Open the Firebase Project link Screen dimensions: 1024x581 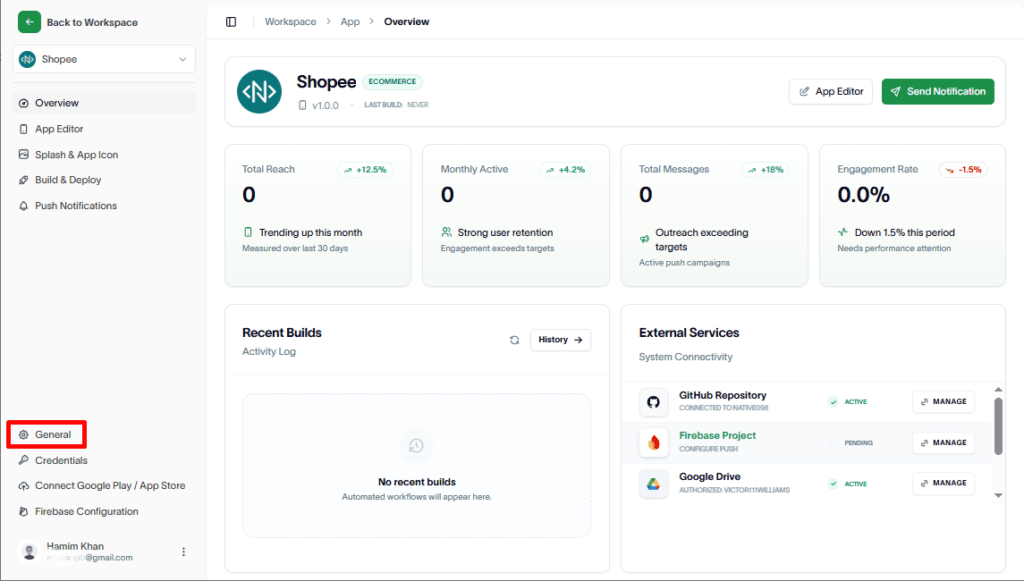tap(717, 435)
